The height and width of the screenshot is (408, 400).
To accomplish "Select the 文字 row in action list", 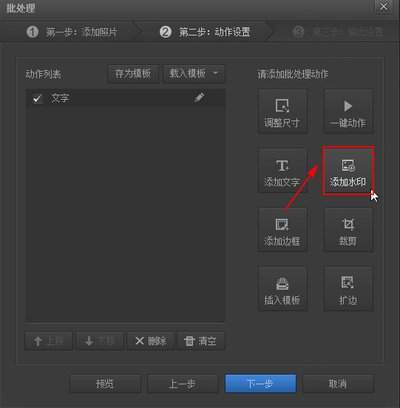I will click(125, 98).
